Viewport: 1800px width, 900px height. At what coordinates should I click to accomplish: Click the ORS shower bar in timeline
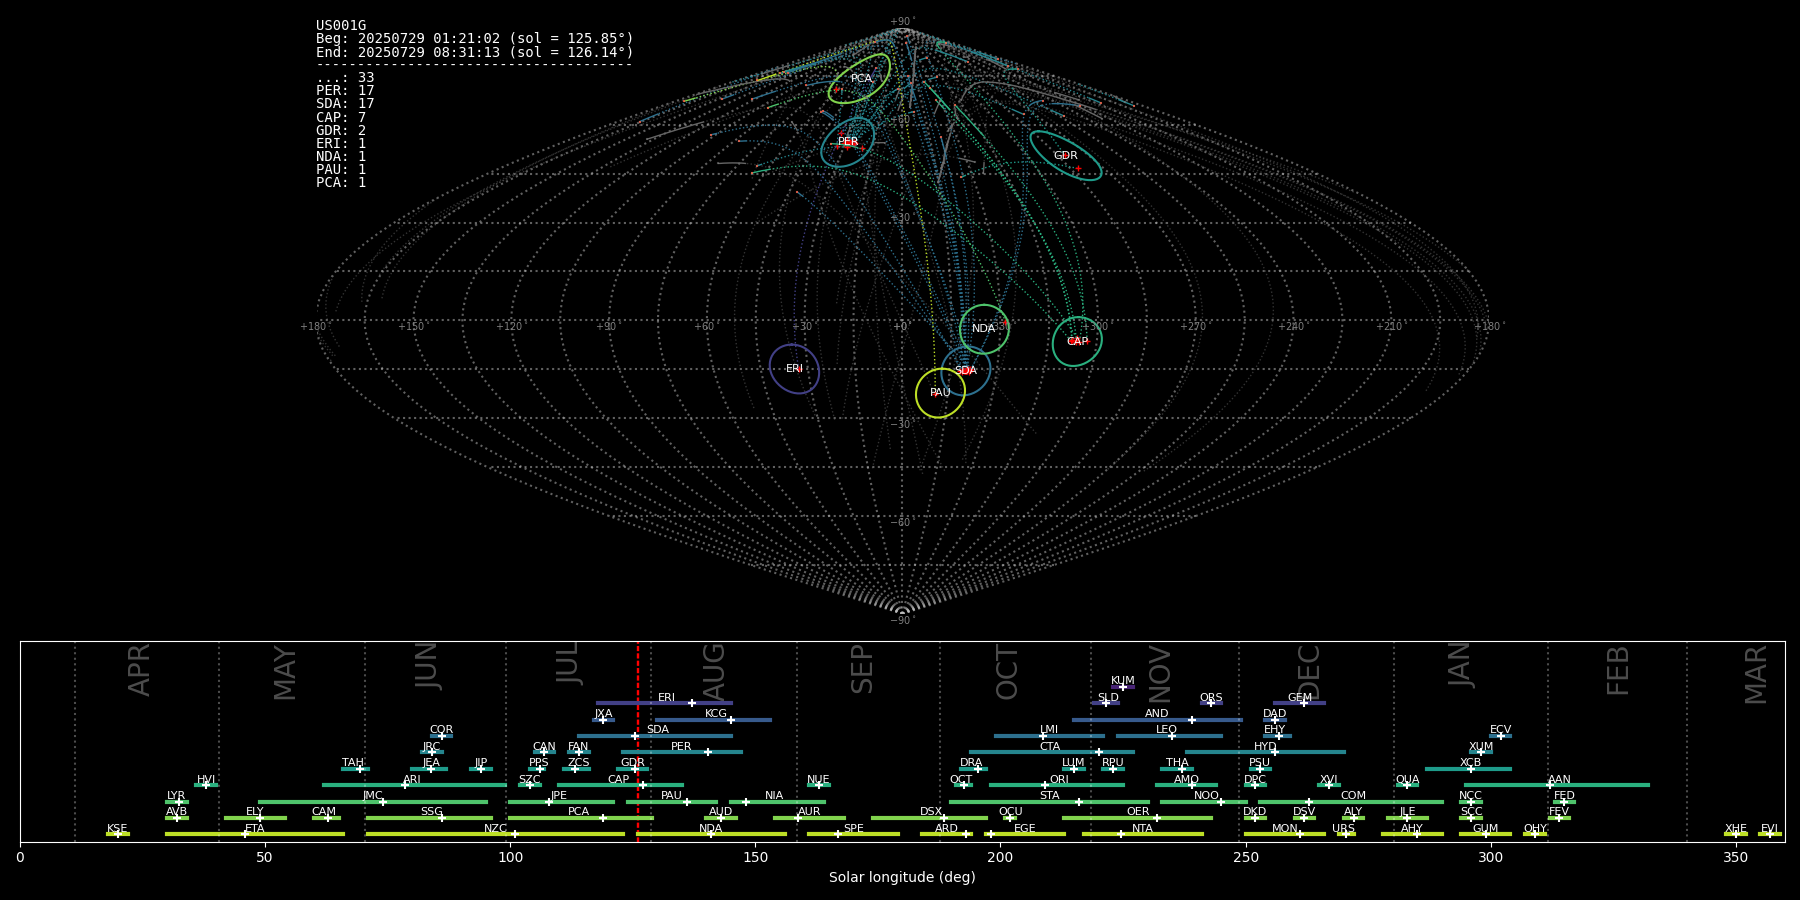(1211, 703)
